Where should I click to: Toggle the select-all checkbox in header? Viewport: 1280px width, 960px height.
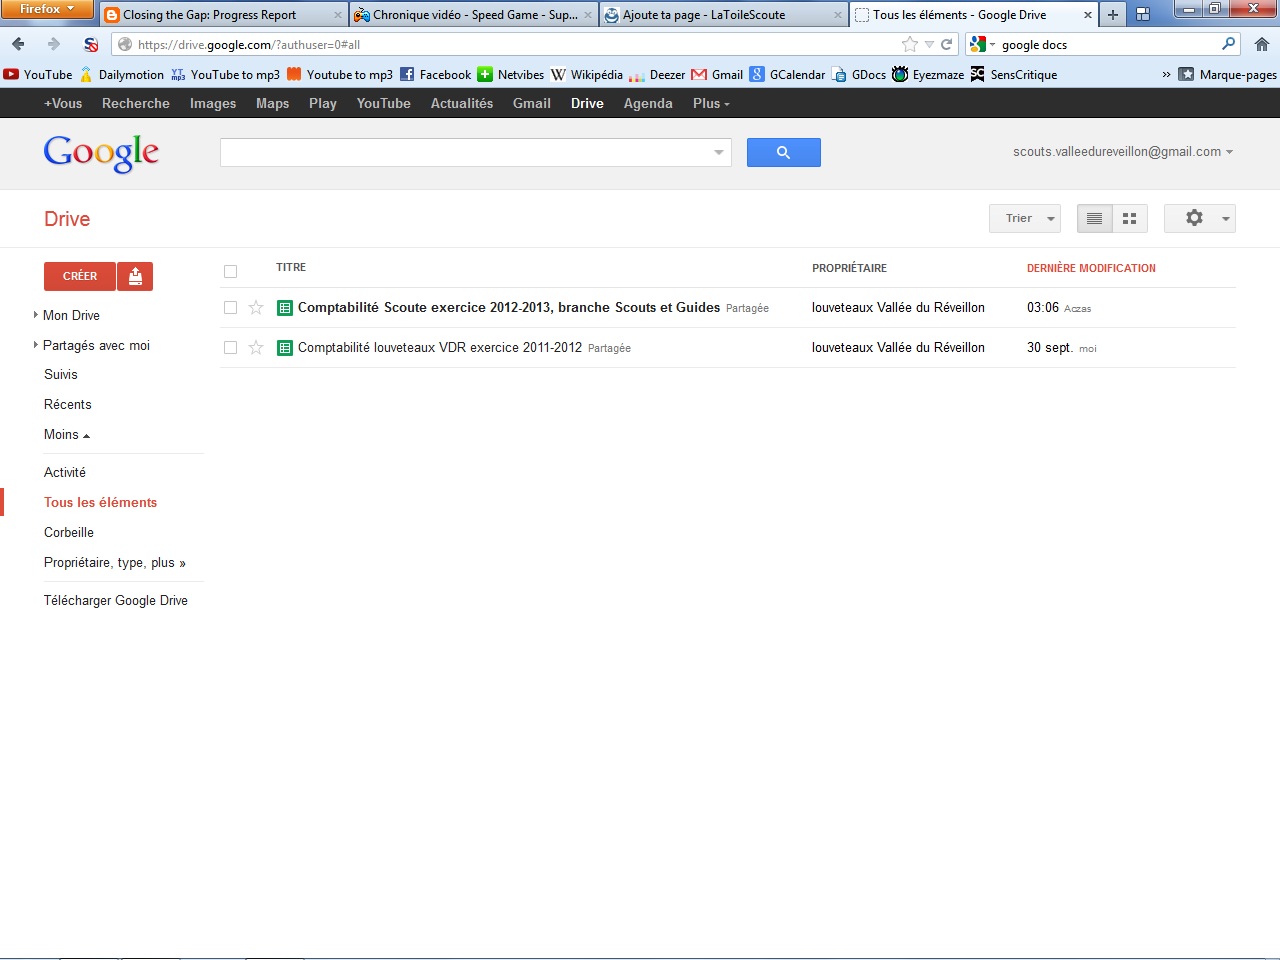click(x=230, y=271)
